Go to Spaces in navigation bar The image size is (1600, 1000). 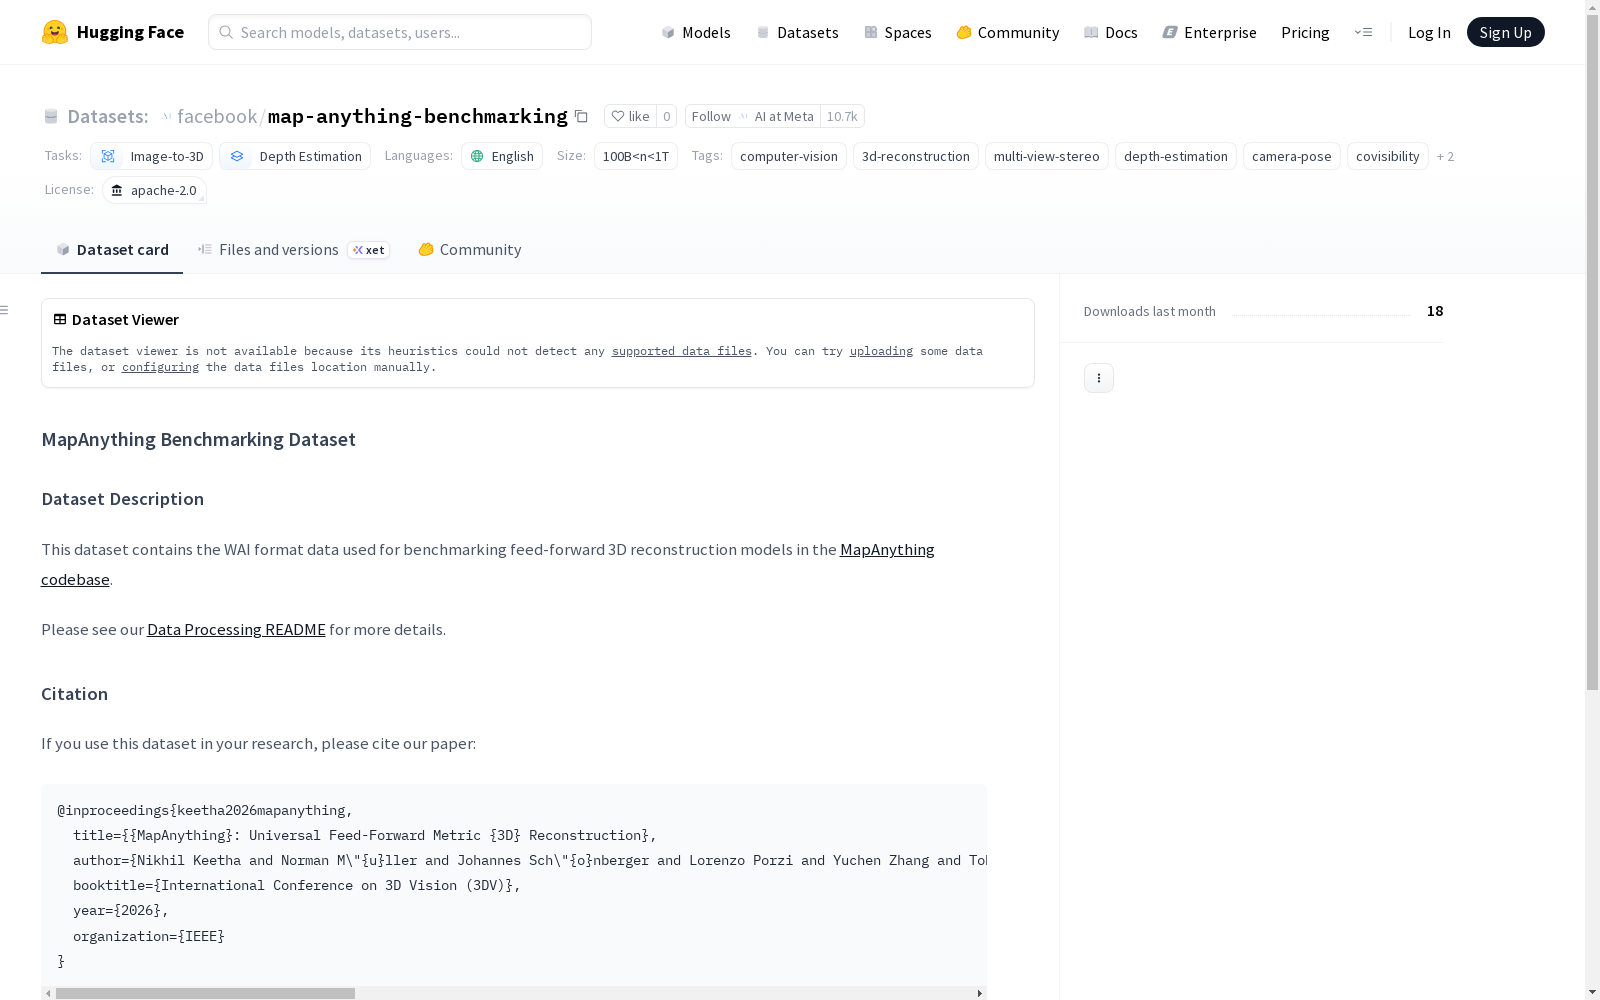tap(898, 32)
